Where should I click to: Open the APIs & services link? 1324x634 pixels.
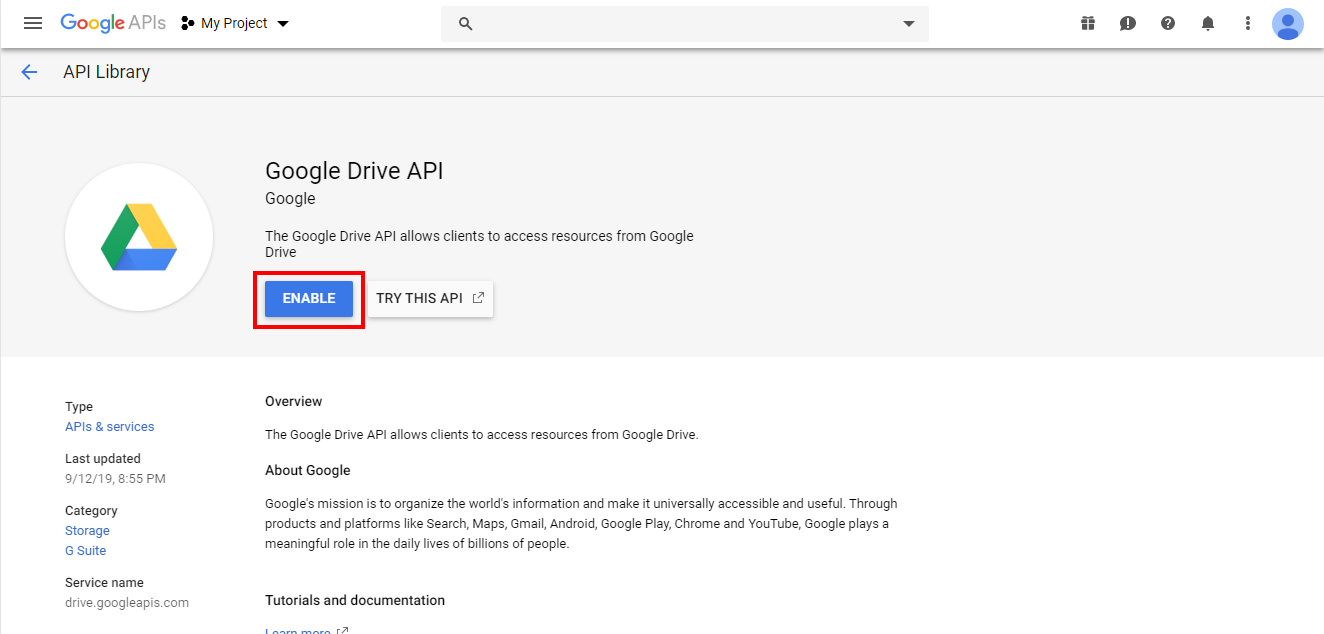[x=110, y=427]
